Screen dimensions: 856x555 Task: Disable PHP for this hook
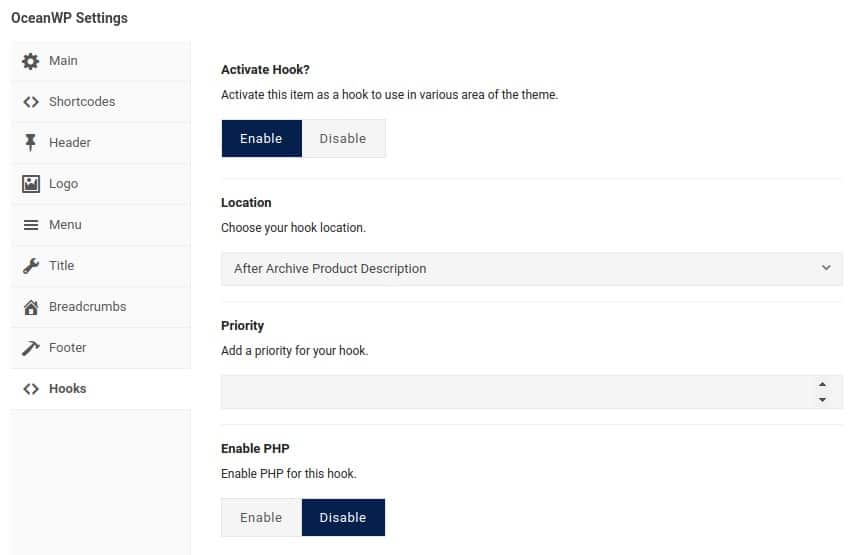point(343,517)
